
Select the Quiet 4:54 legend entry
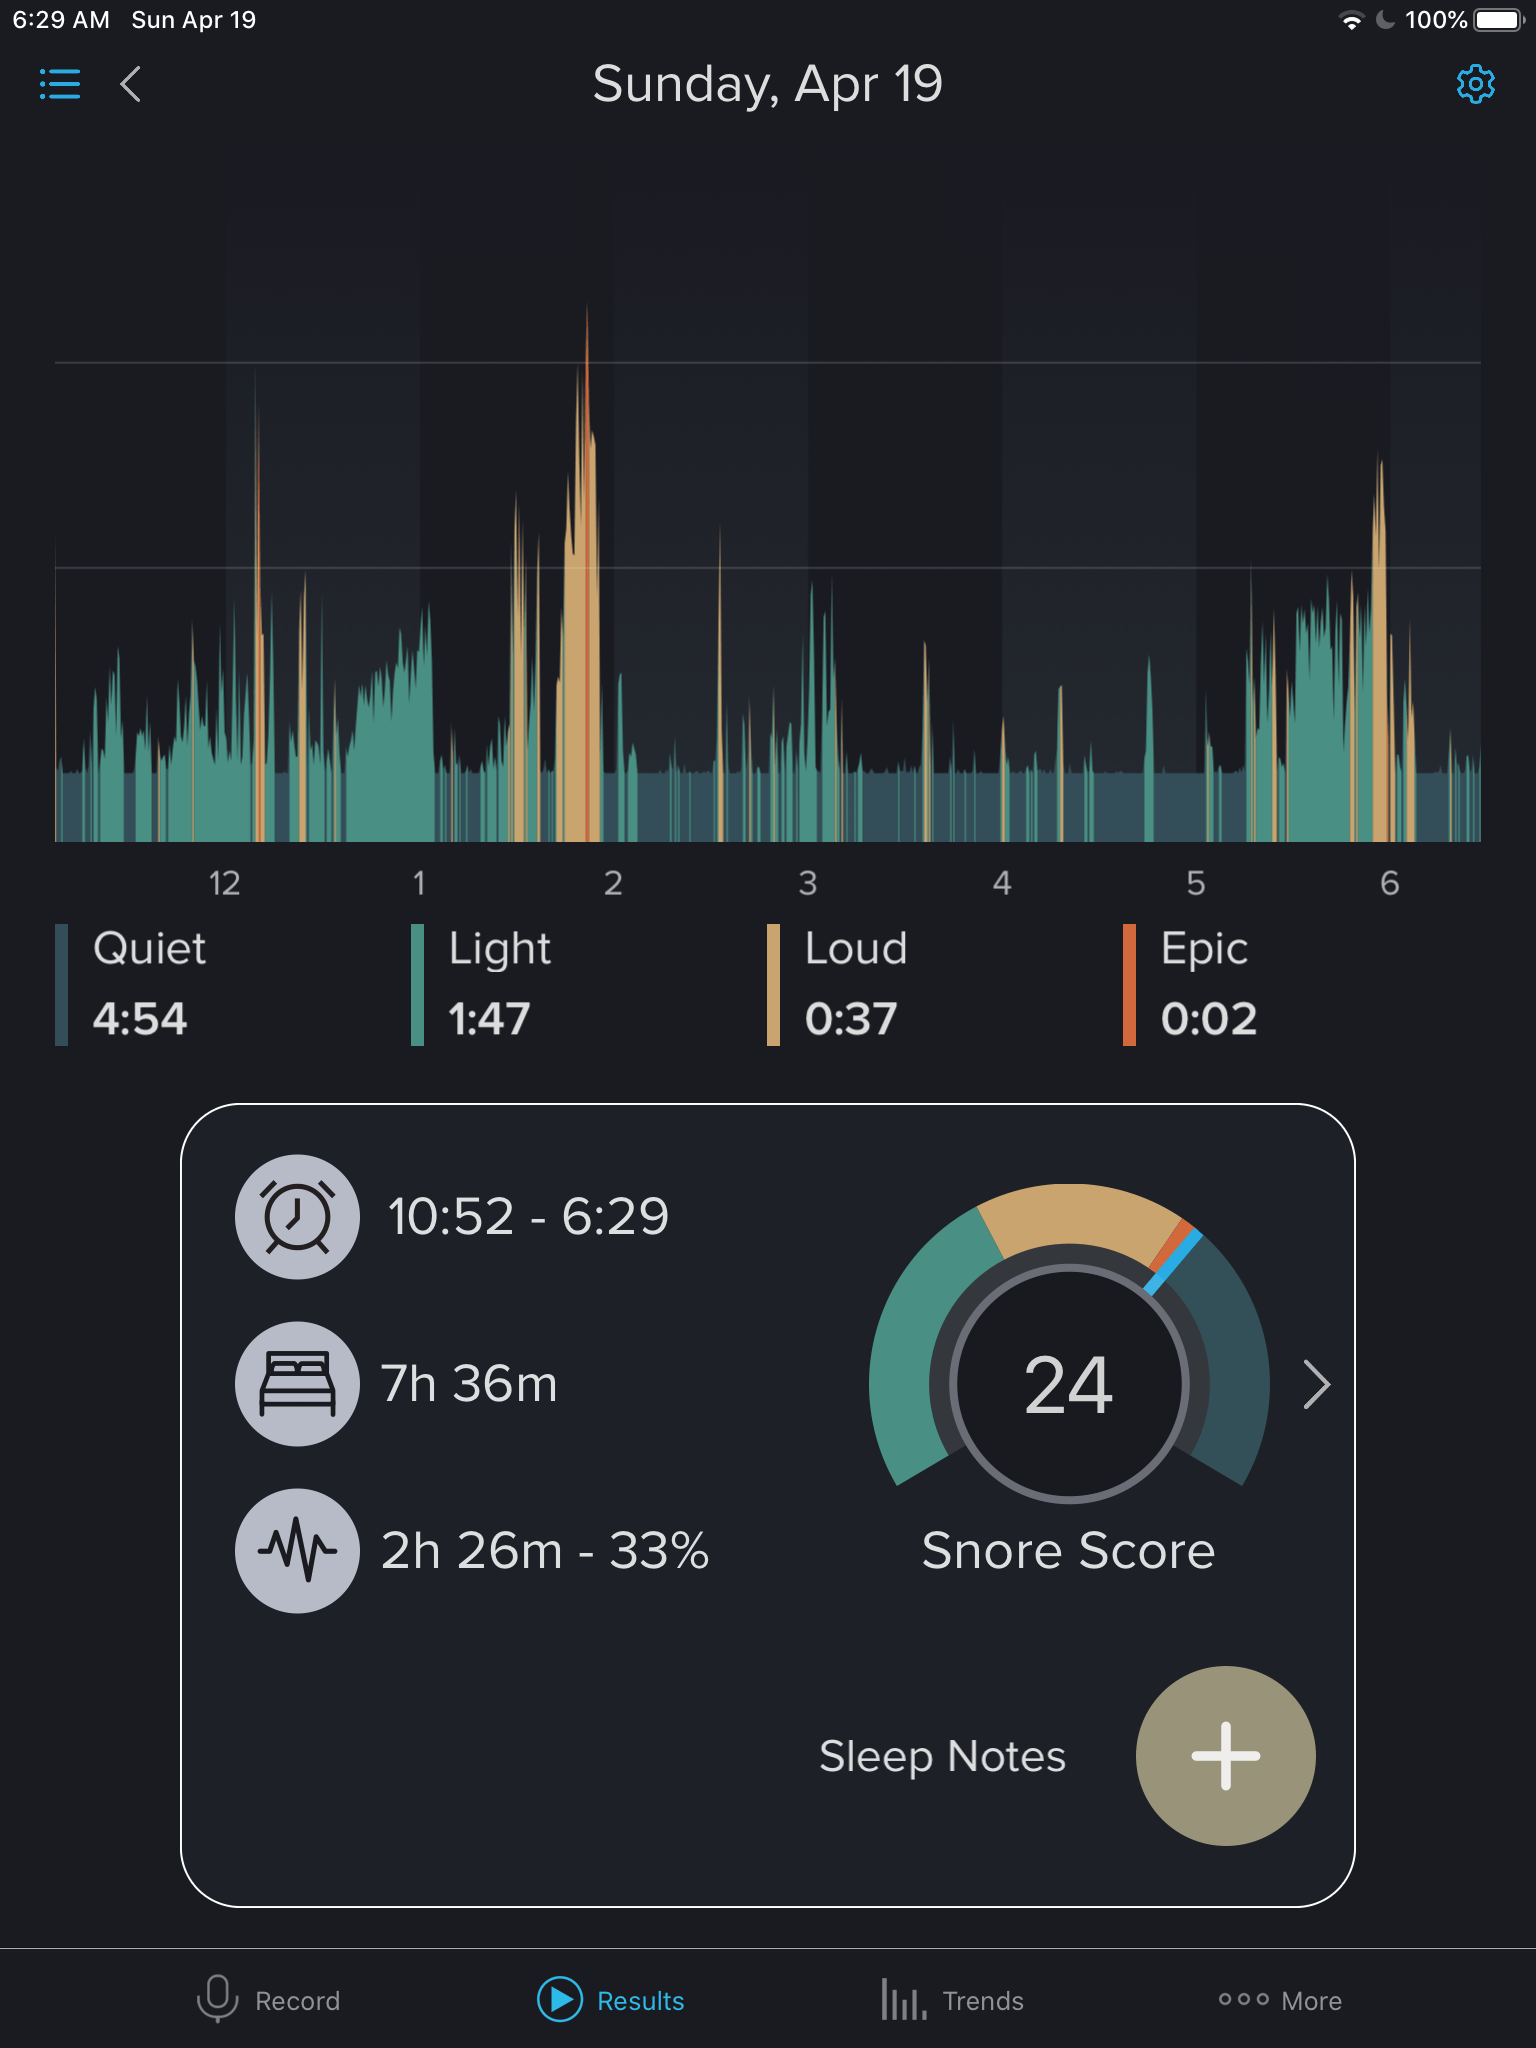[140, 985]
